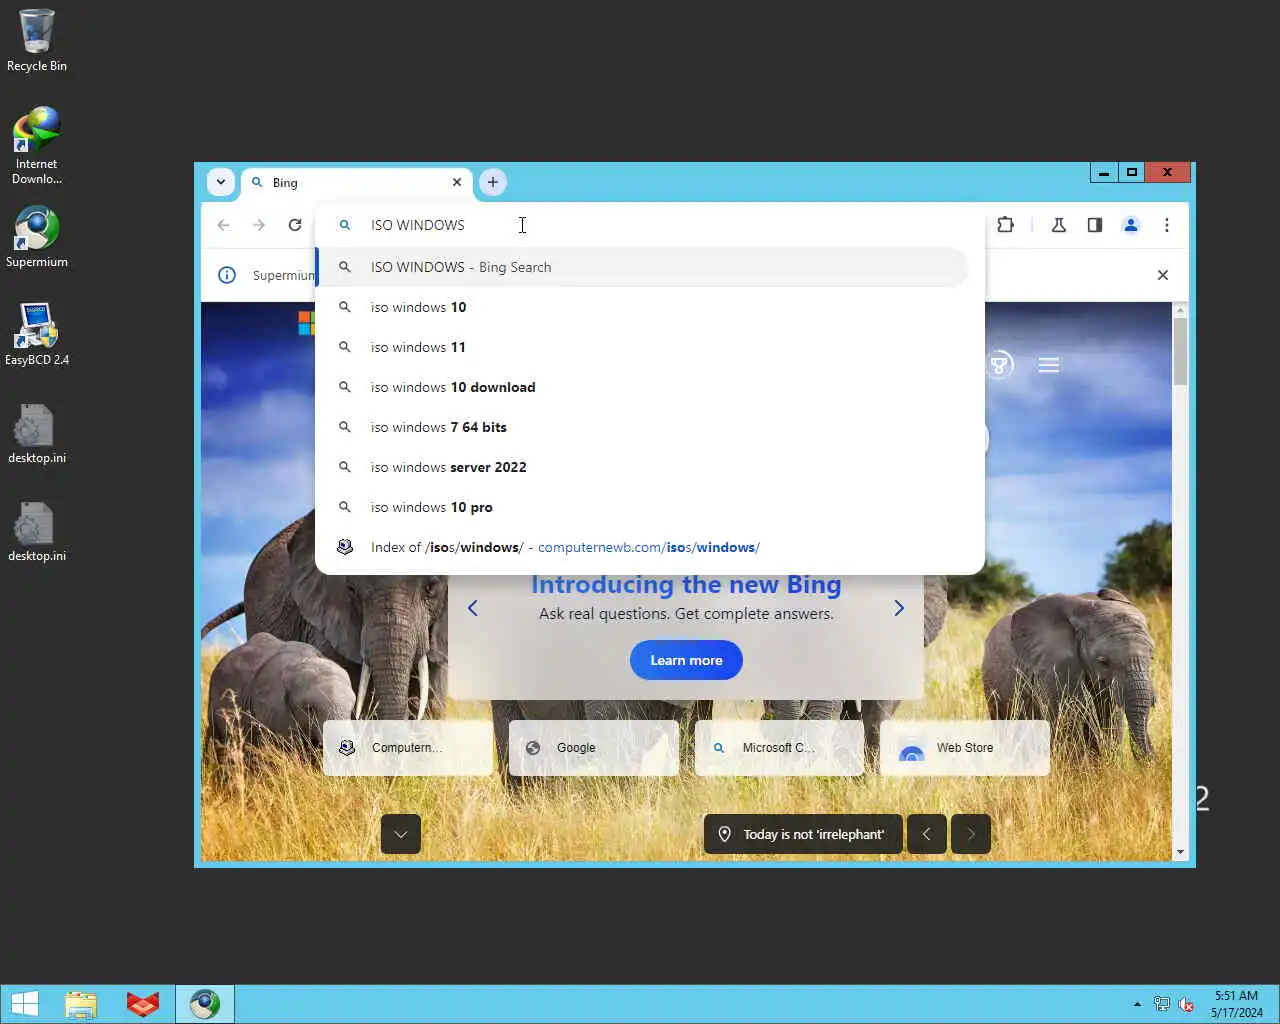Viewport: 1280px width, 1024px height.
Task: Select the first desktop.ini file icon
Action: point(36,433)
